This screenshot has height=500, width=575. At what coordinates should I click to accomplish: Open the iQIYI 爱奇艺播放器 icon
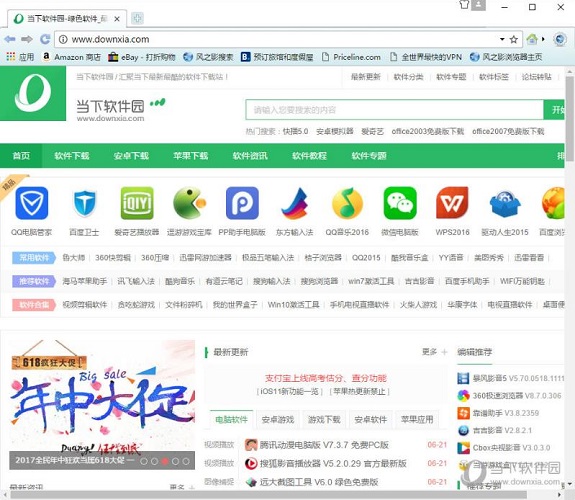(x=137, y=203)
